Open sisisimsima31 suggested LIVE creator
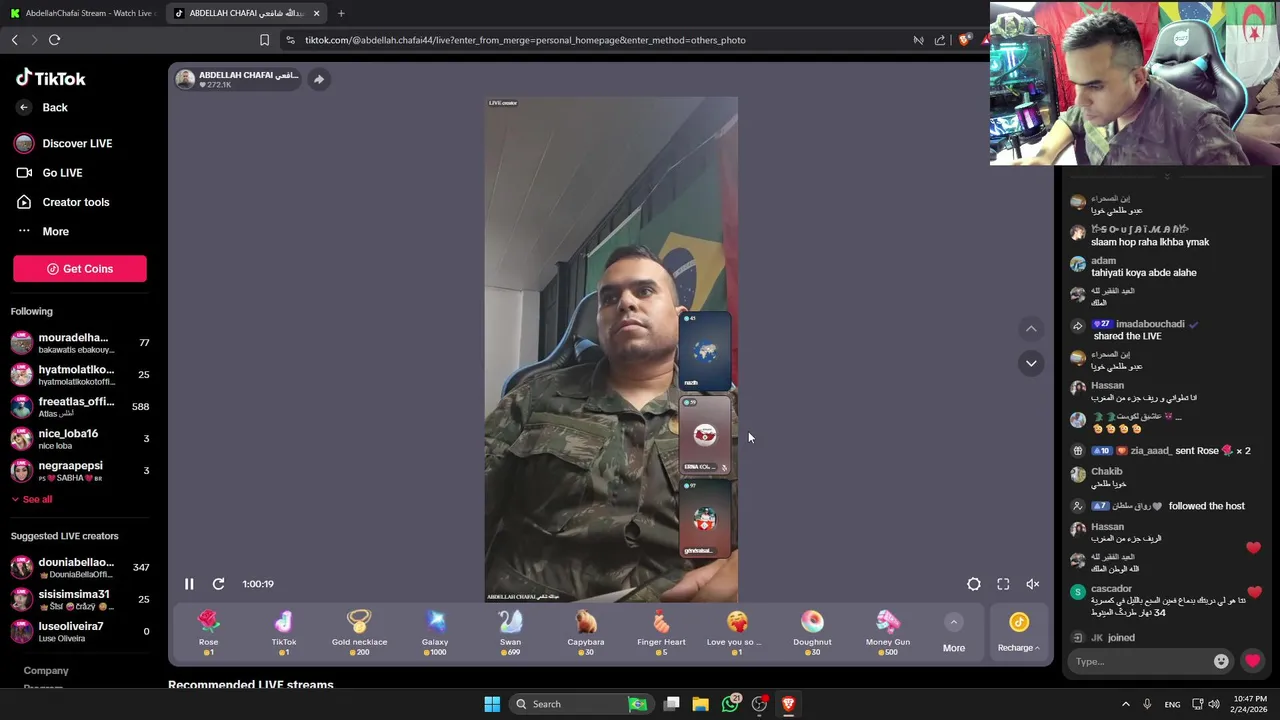Screen dimensions: 1280x720 80,599
